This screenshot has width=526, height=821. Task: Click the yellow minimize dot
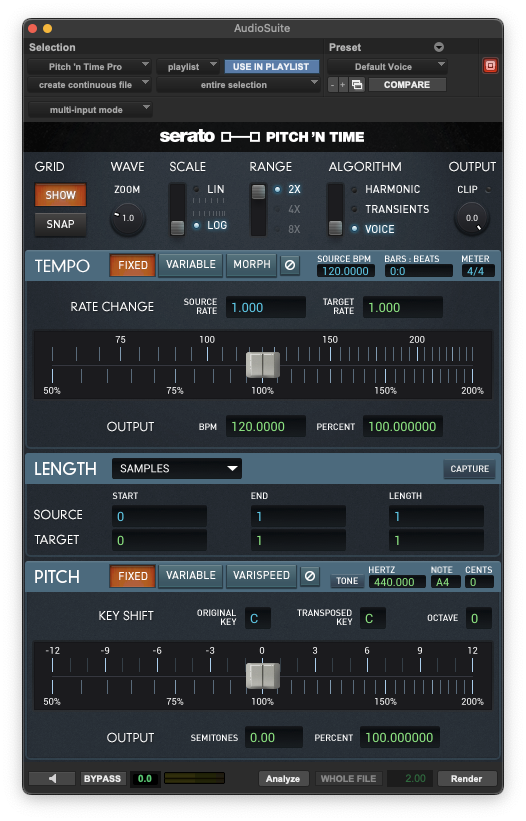click(x=48, y=28)
